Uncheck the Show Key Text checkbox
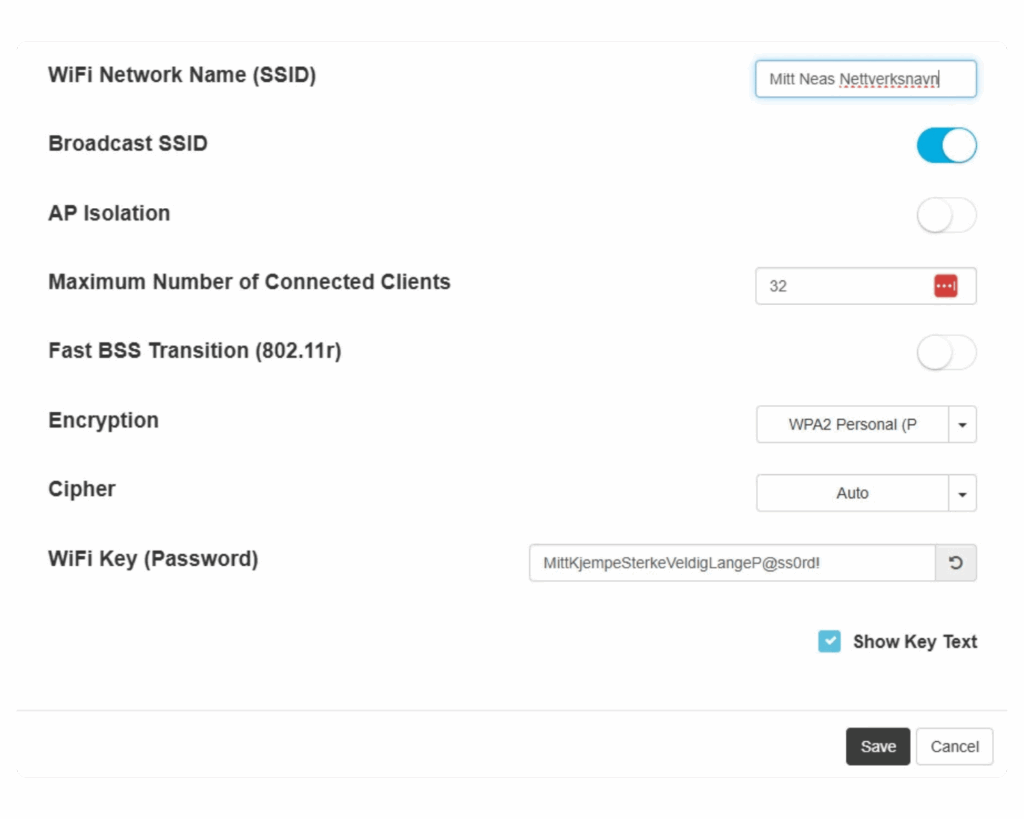 point(829,641)
